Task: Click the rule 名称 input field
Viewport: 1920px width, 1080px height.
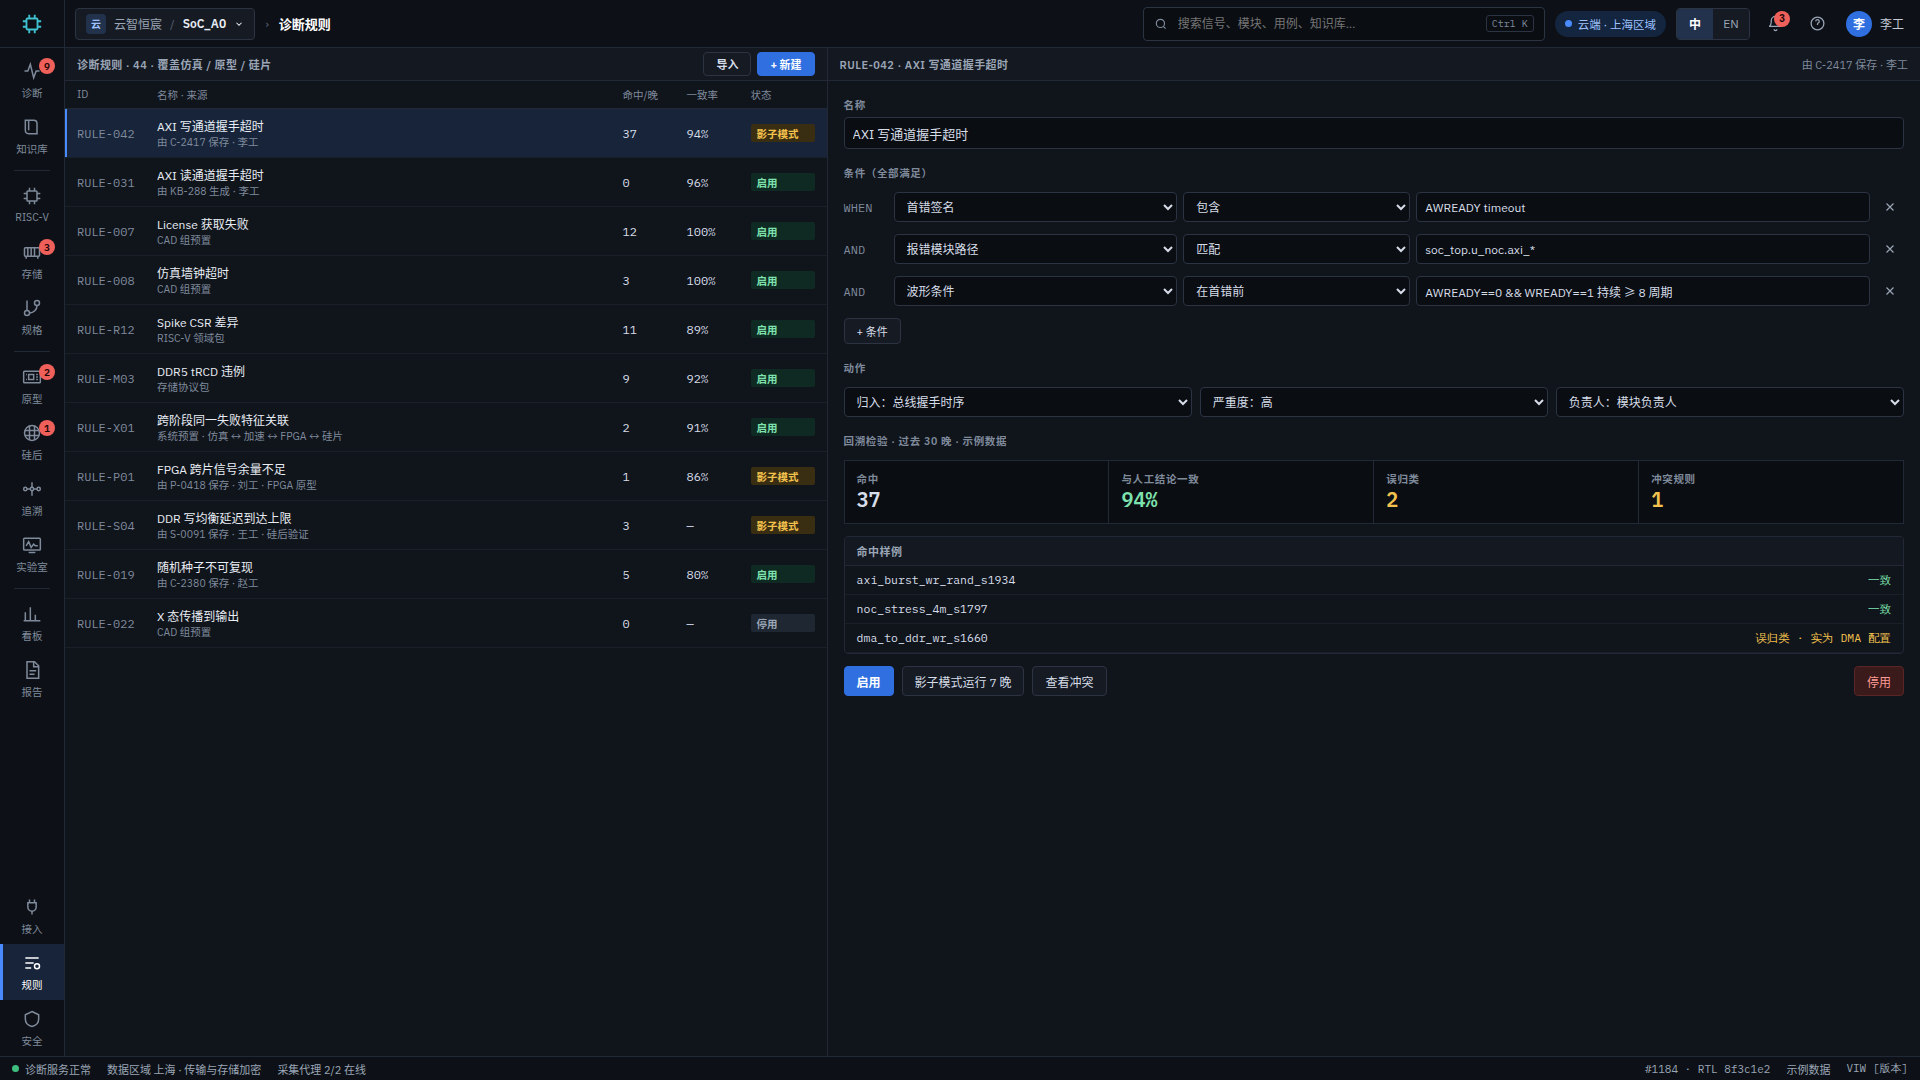Action: click(1373, 134)
